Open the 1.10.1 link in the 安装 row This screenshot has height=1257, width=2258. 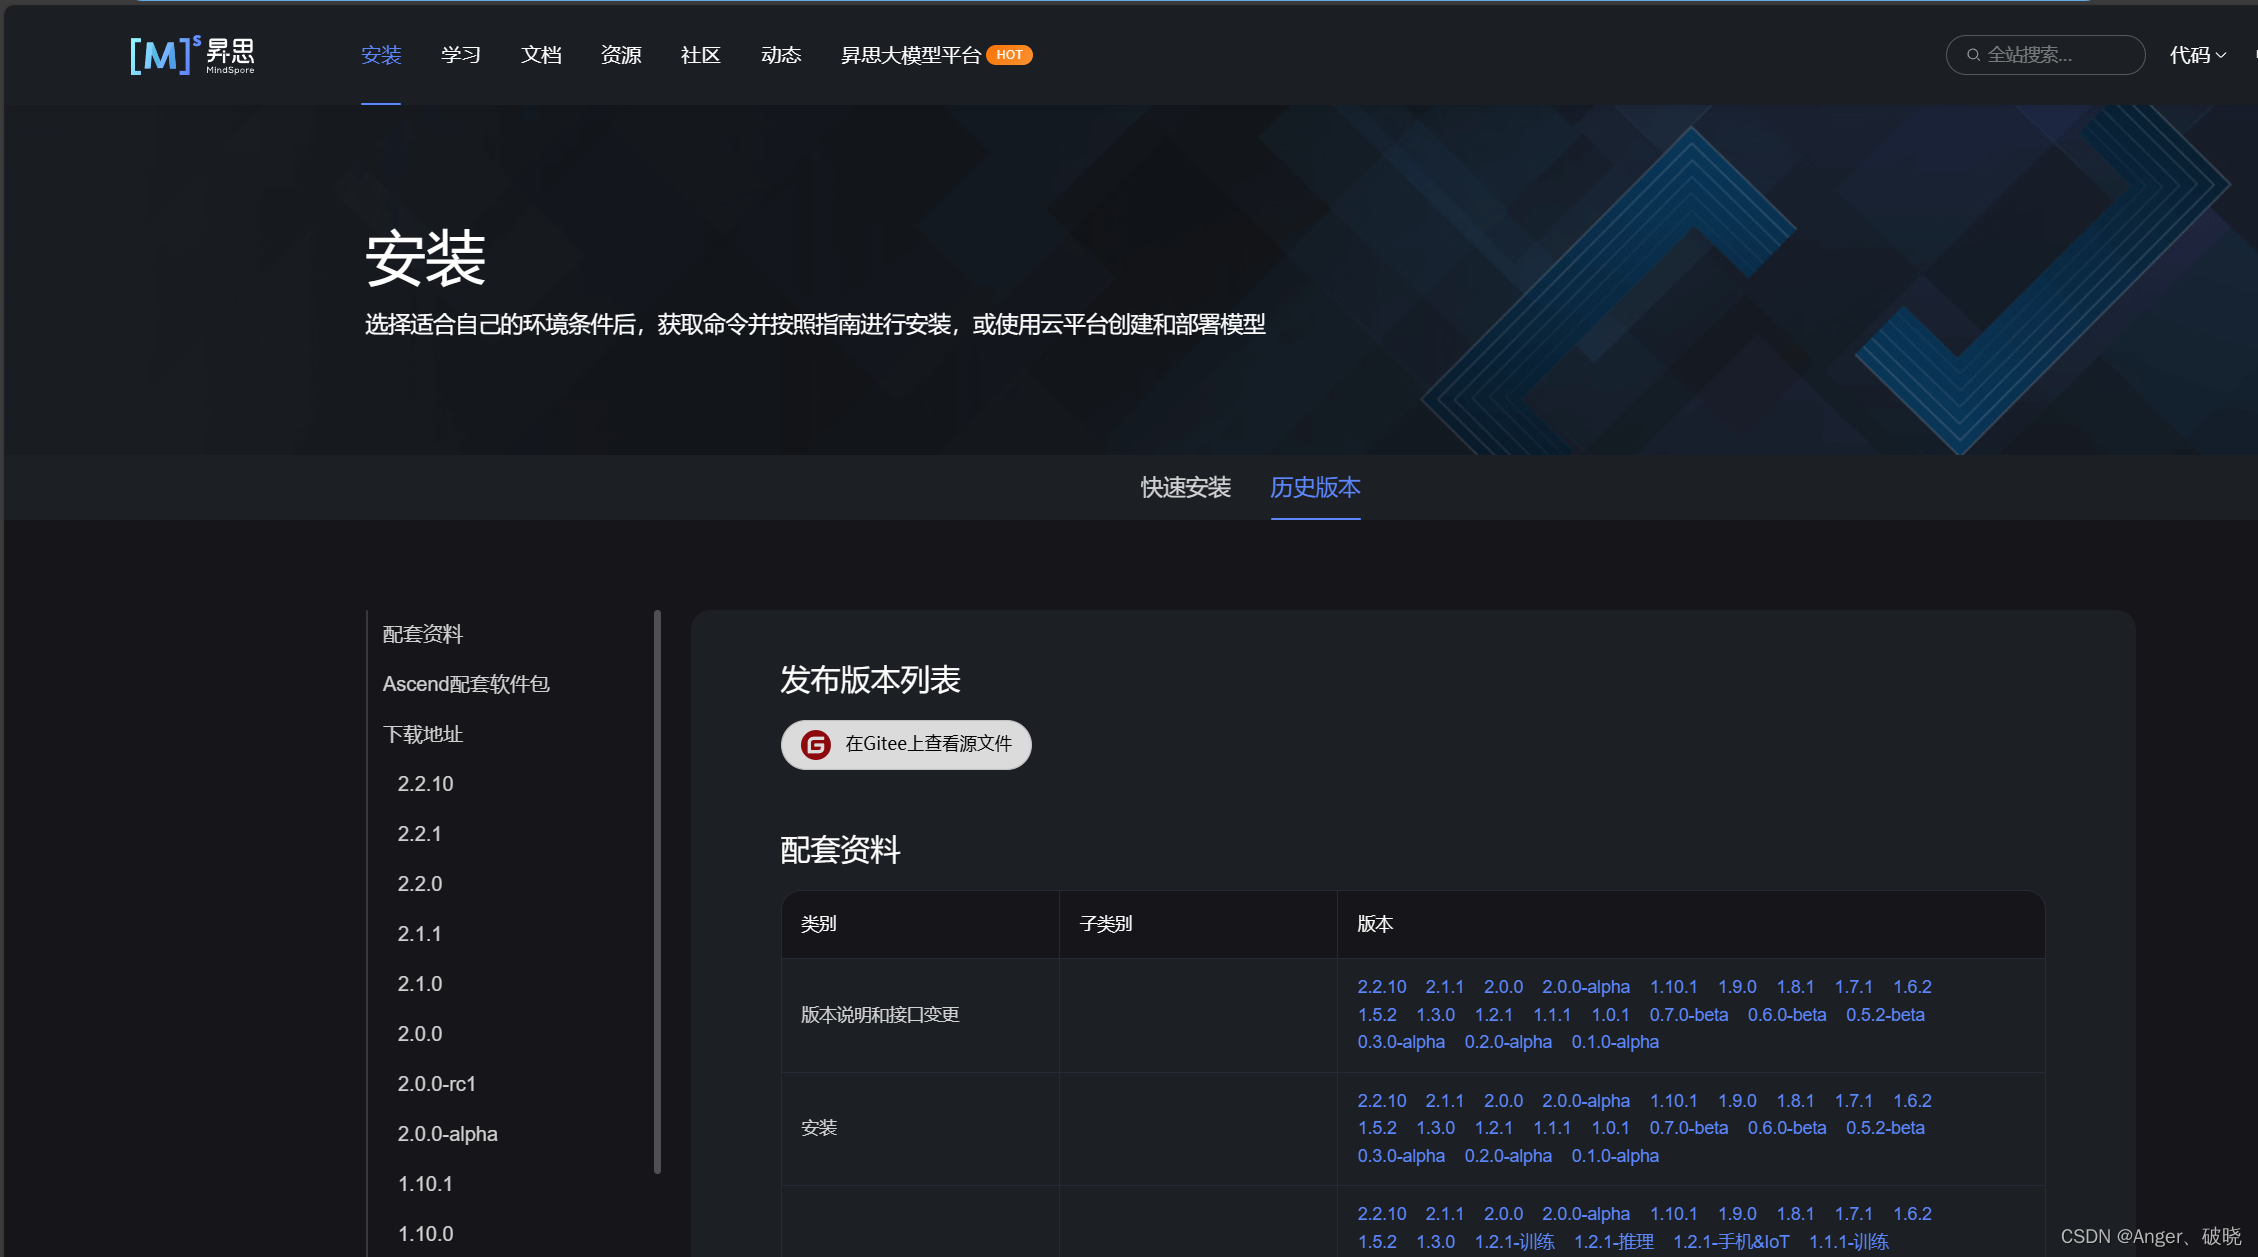(x=1673, y=1101)
